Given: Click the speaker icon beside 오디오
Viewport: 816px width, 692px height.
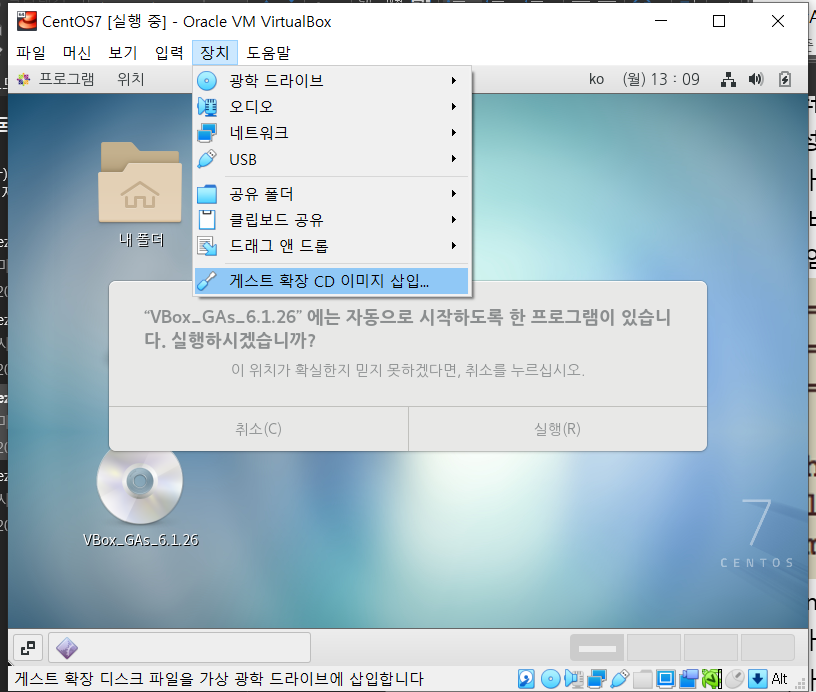Looking at the screenshot, I should (207, 107).
